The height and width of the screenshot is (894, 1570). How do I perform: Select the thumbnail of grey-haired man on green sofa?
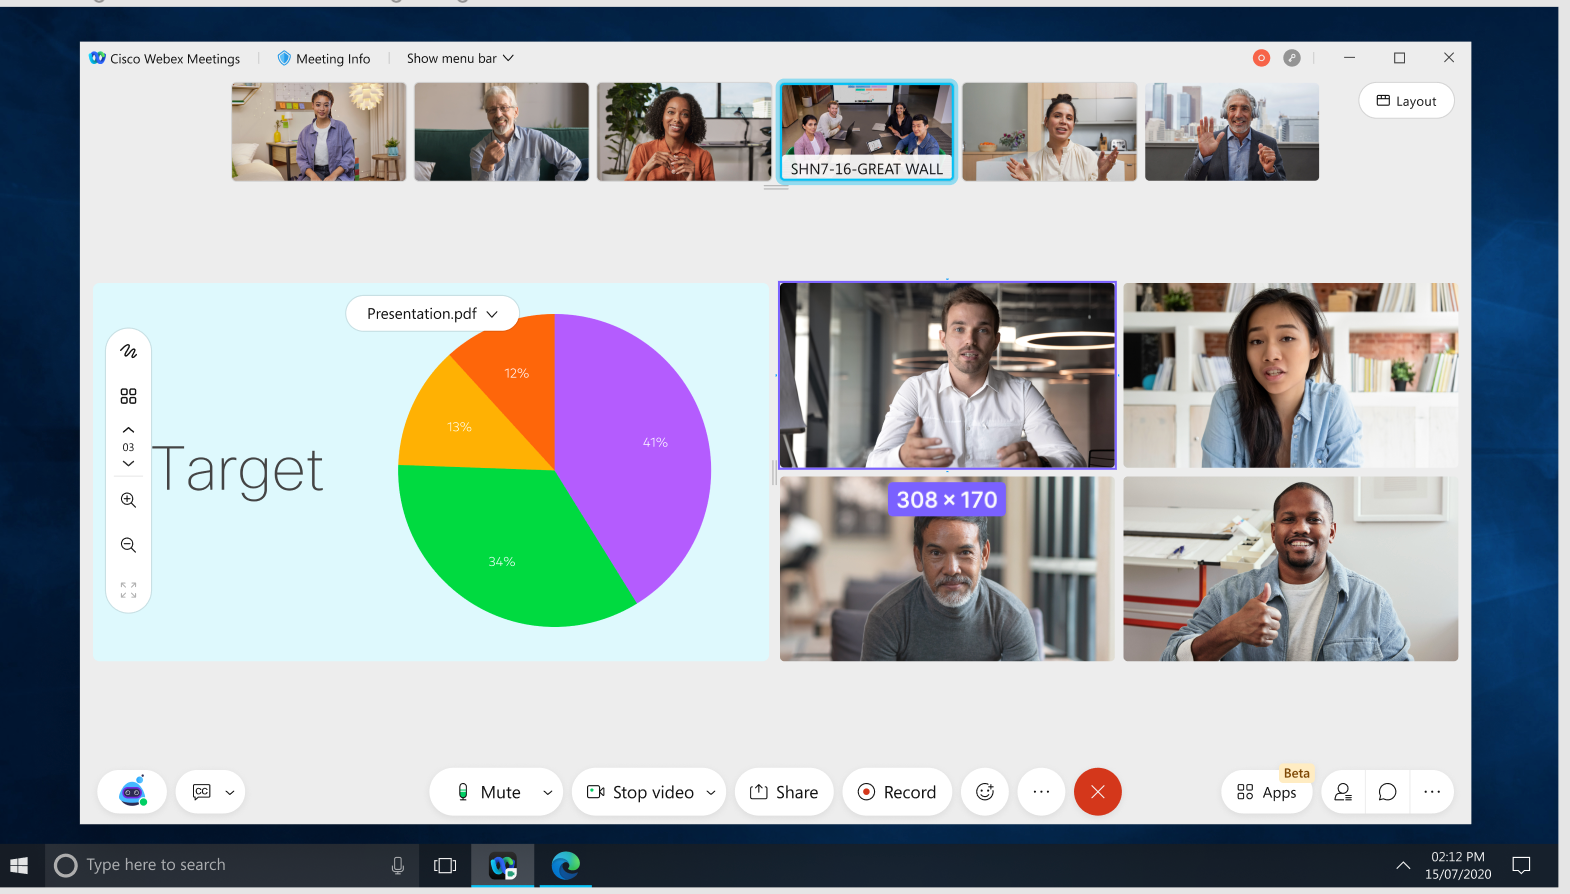tap(502, 132)
